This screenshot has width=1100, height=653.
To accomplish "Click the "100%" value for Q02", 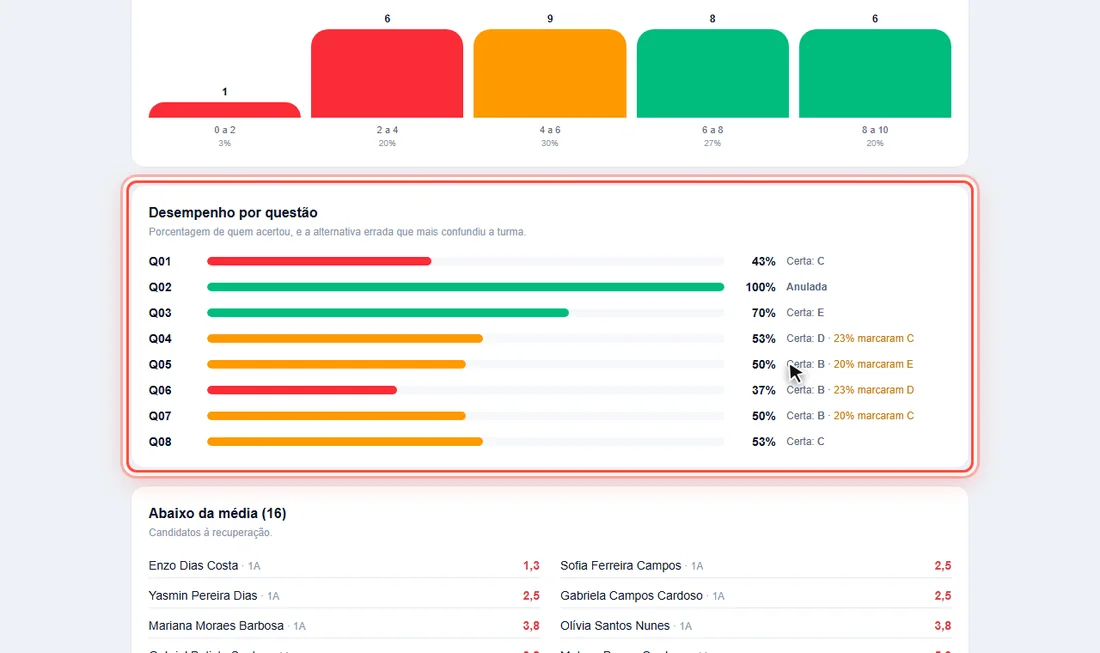I will (760, 287).
